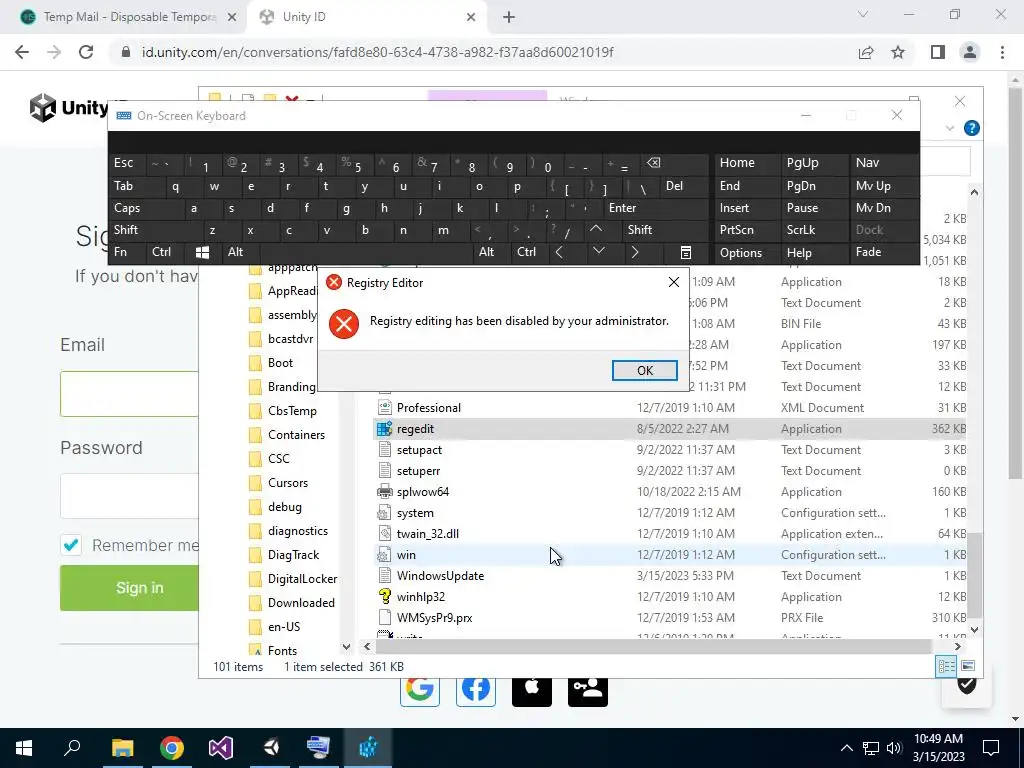Open the Cursors folder in tree
This screenshot has height=768, width=1024.
click(x=287, y=483)
